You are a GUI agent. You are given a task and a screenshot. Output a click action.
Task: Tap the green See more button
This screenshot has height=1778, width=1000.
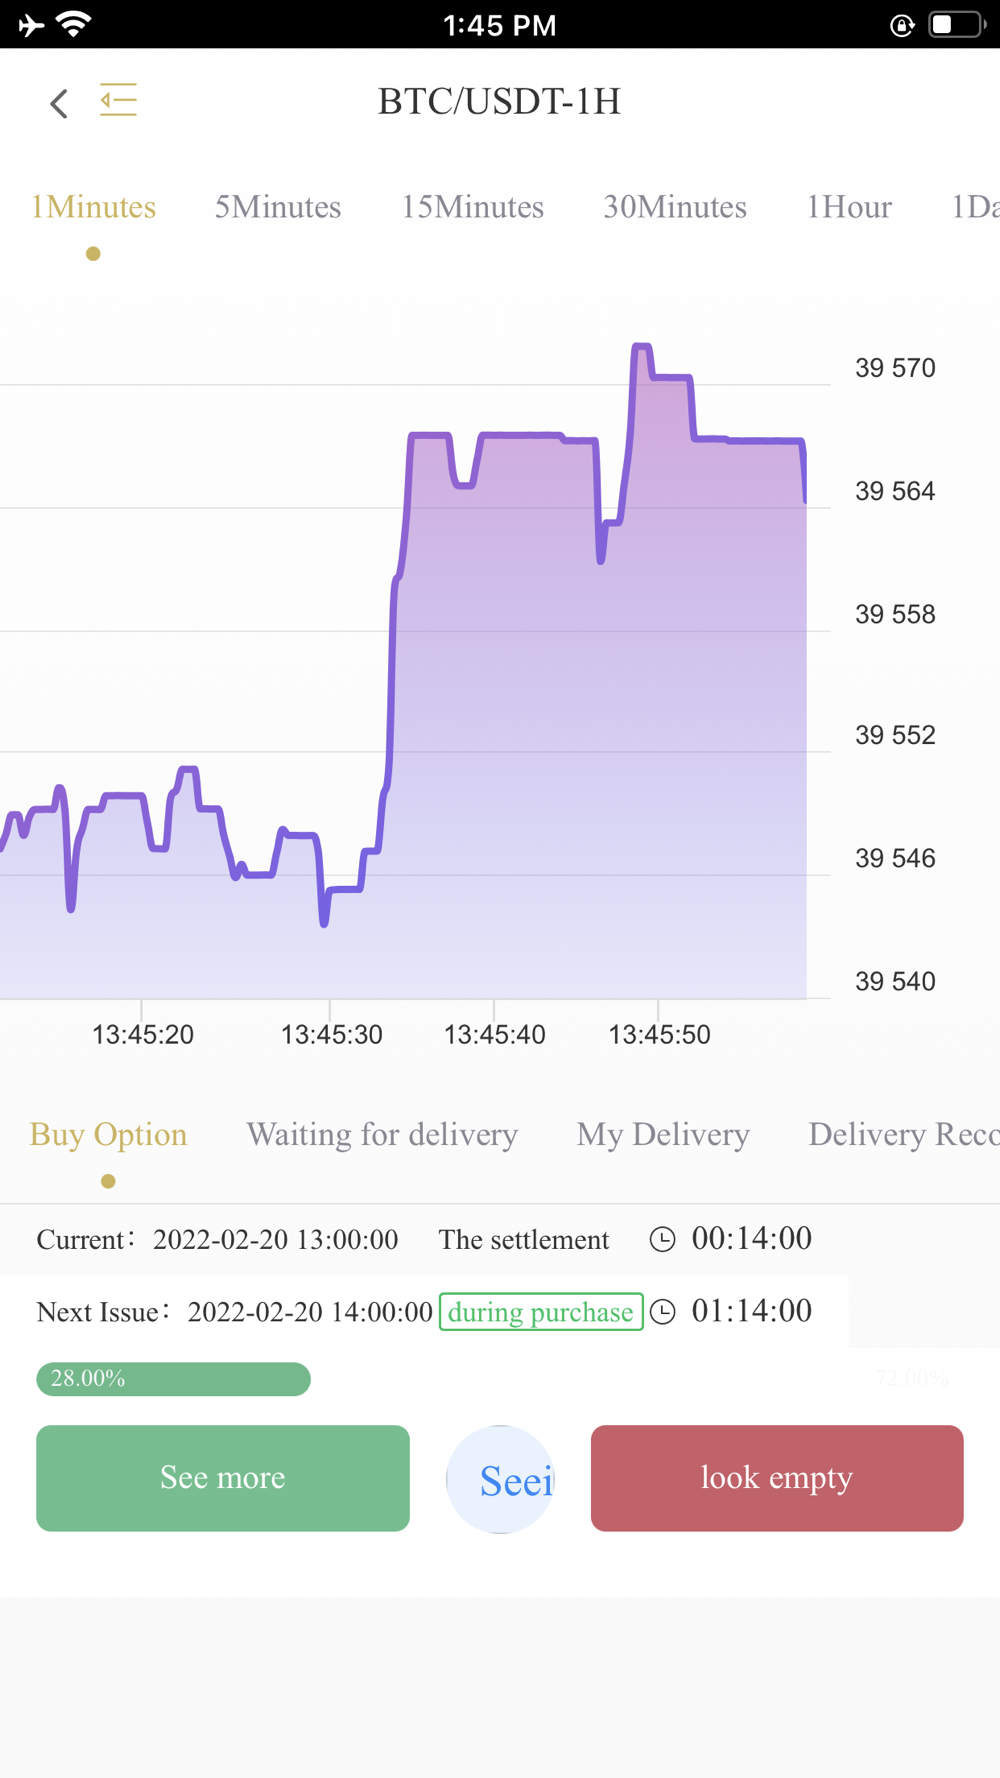[223, 1478]
